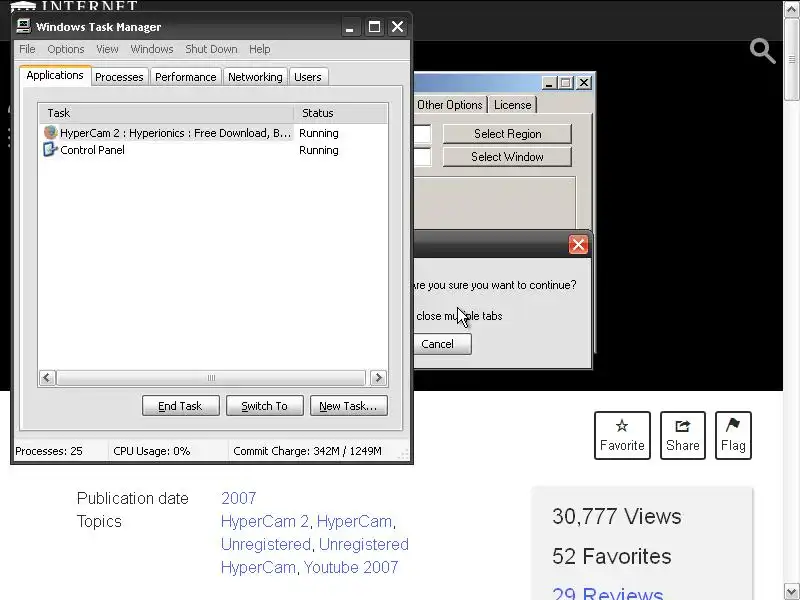
Task: Switch to the Processes tab
Action: pos(119,77)
